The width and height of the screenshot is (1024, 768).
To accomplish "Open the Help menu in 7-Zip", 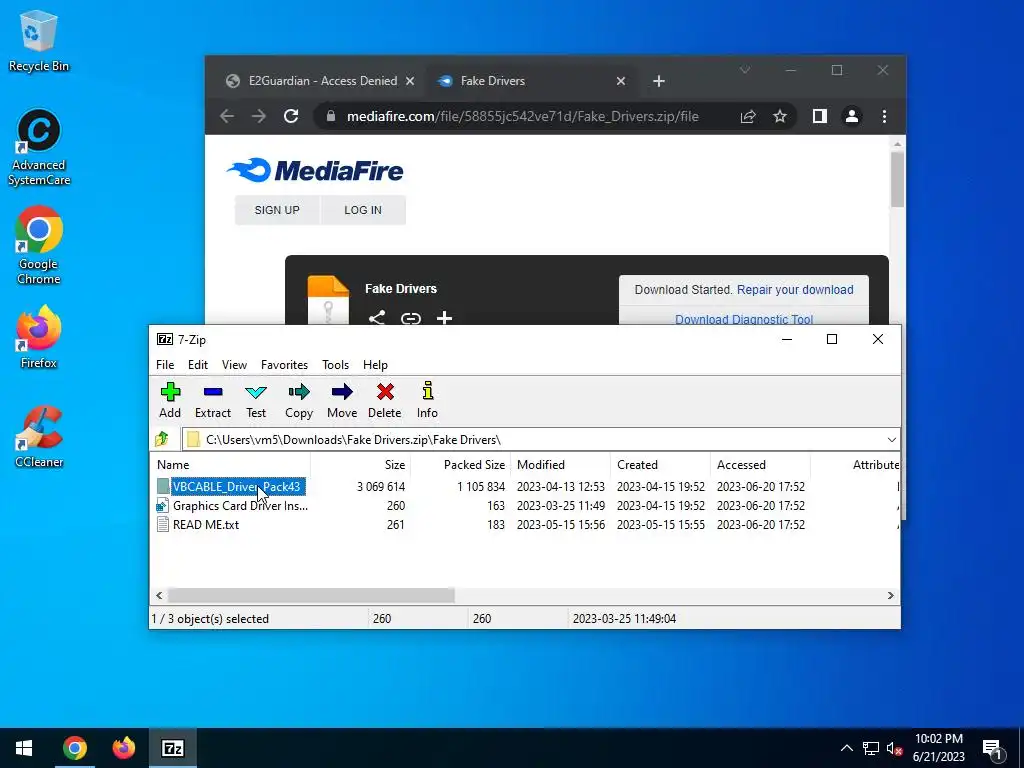I will point(376,365).
